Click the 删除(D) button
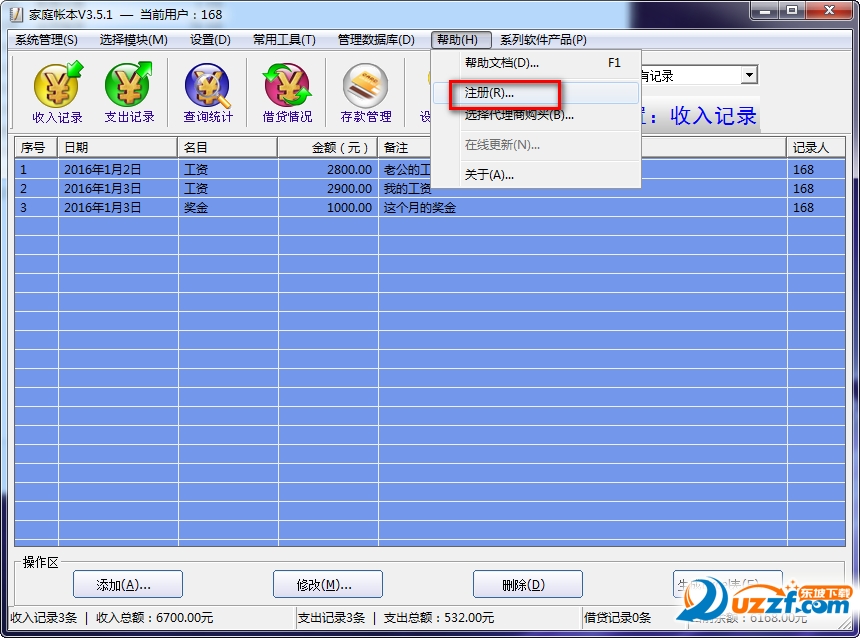The image size is (860, 638). tap(528, 584)
